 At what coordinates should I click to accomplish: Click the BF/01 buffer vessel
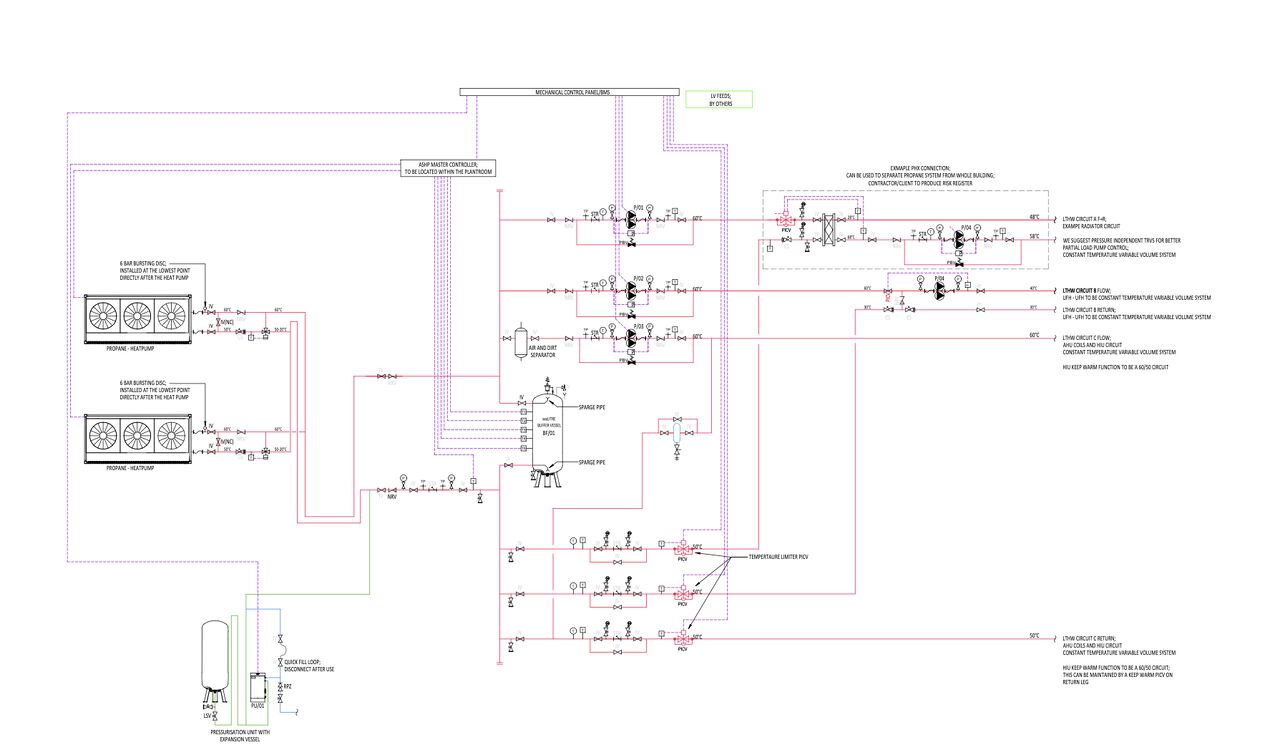point(548,433)
